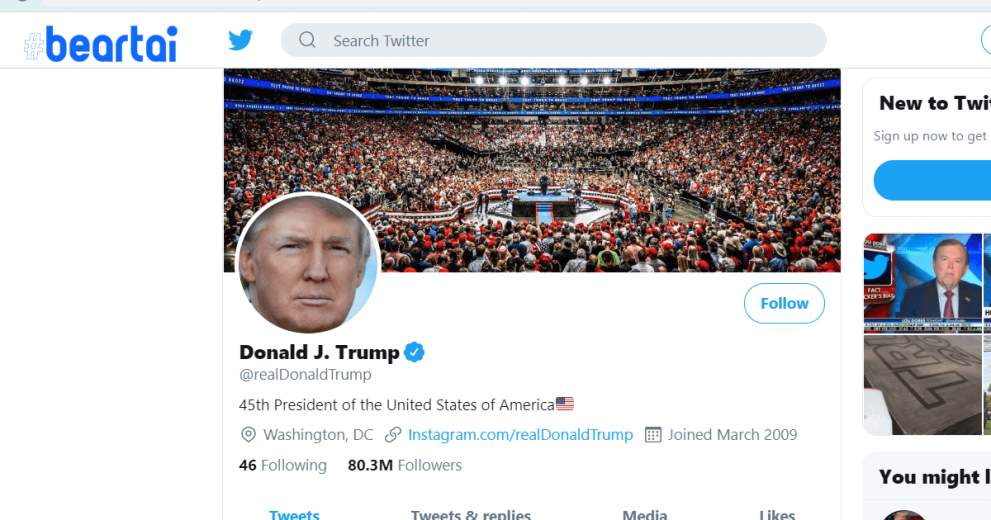Show the 80.3M Followers list
This screenshot has width=991, height=520.
coord(405,465)
